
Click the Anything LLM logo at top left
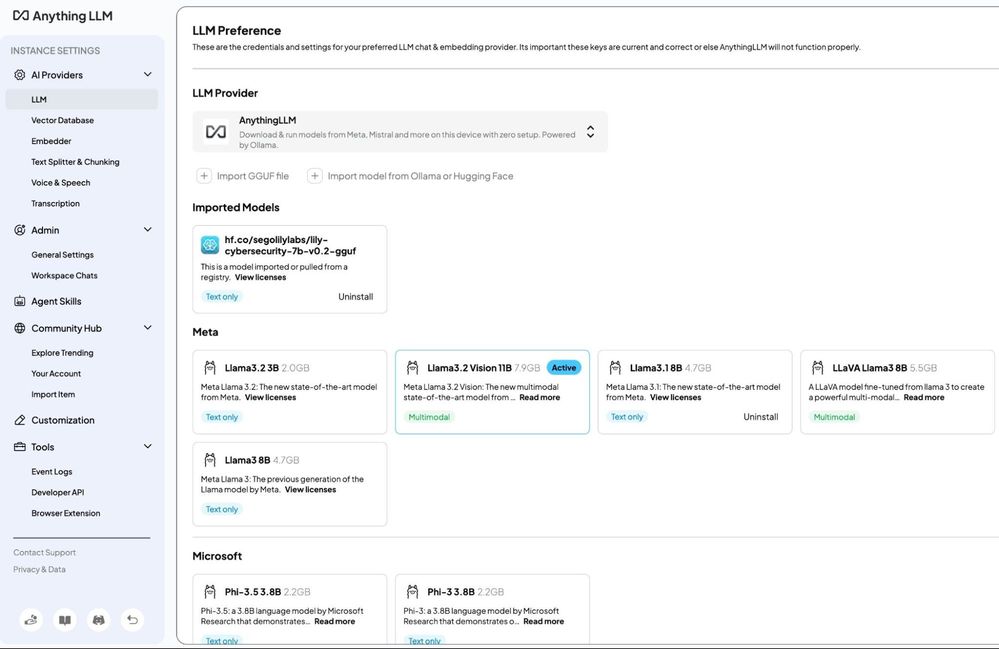click(x=62, y=16)
